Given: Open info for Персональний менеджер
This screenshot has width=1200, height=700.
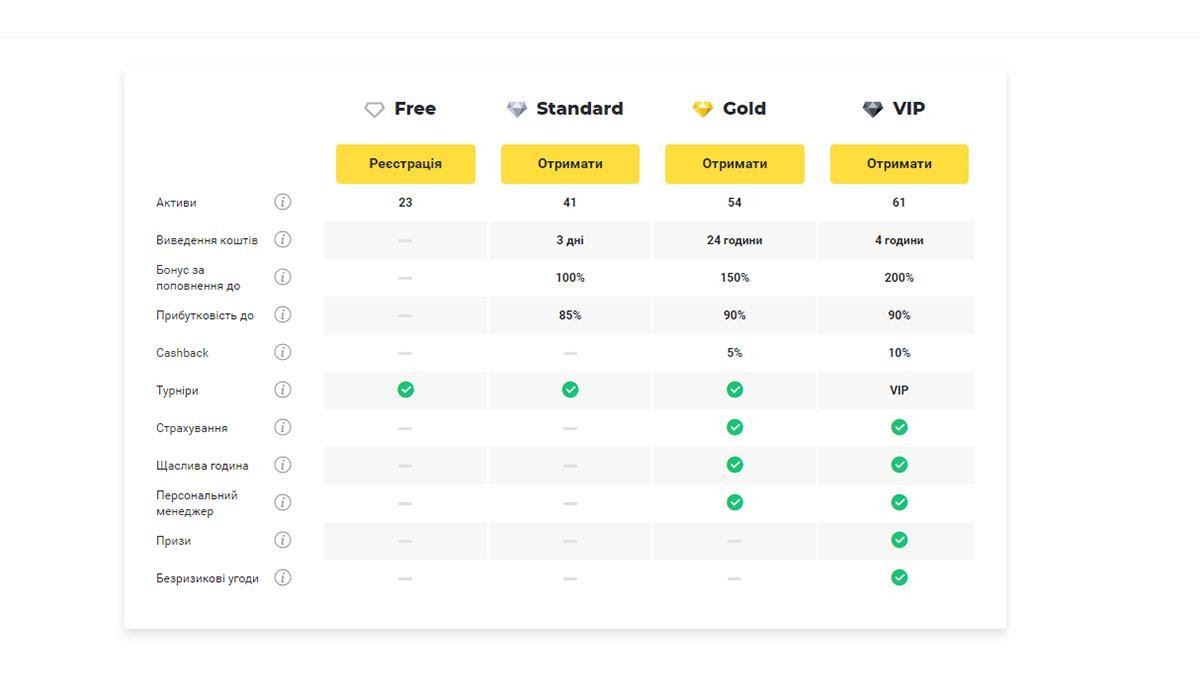Looking at the screenshot, I should tap(282, 502).
